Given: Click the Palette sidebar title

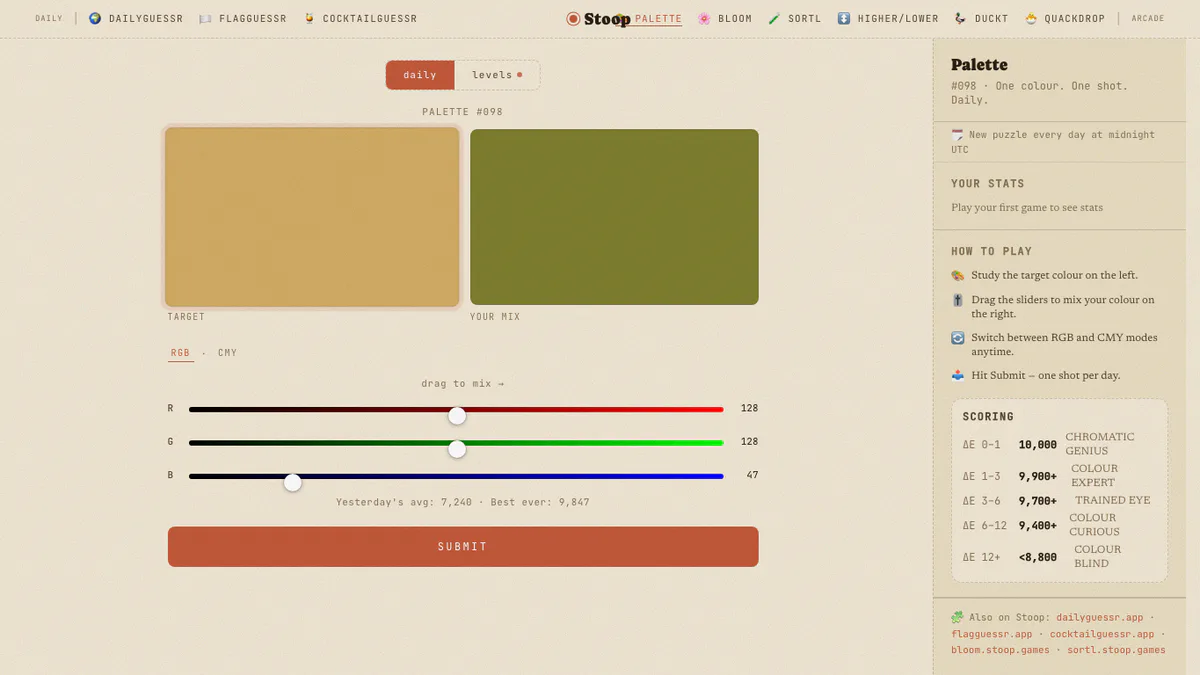Looking at the screenshot, I should coord(979,65).
